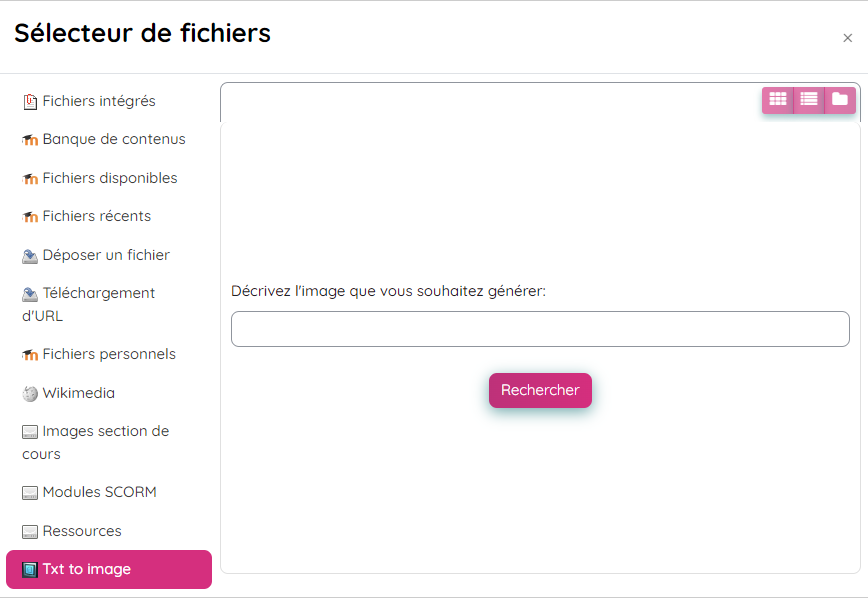868x598 pixels.
Task: Click the Txt to image repository icon
Action: coord(30,570)
